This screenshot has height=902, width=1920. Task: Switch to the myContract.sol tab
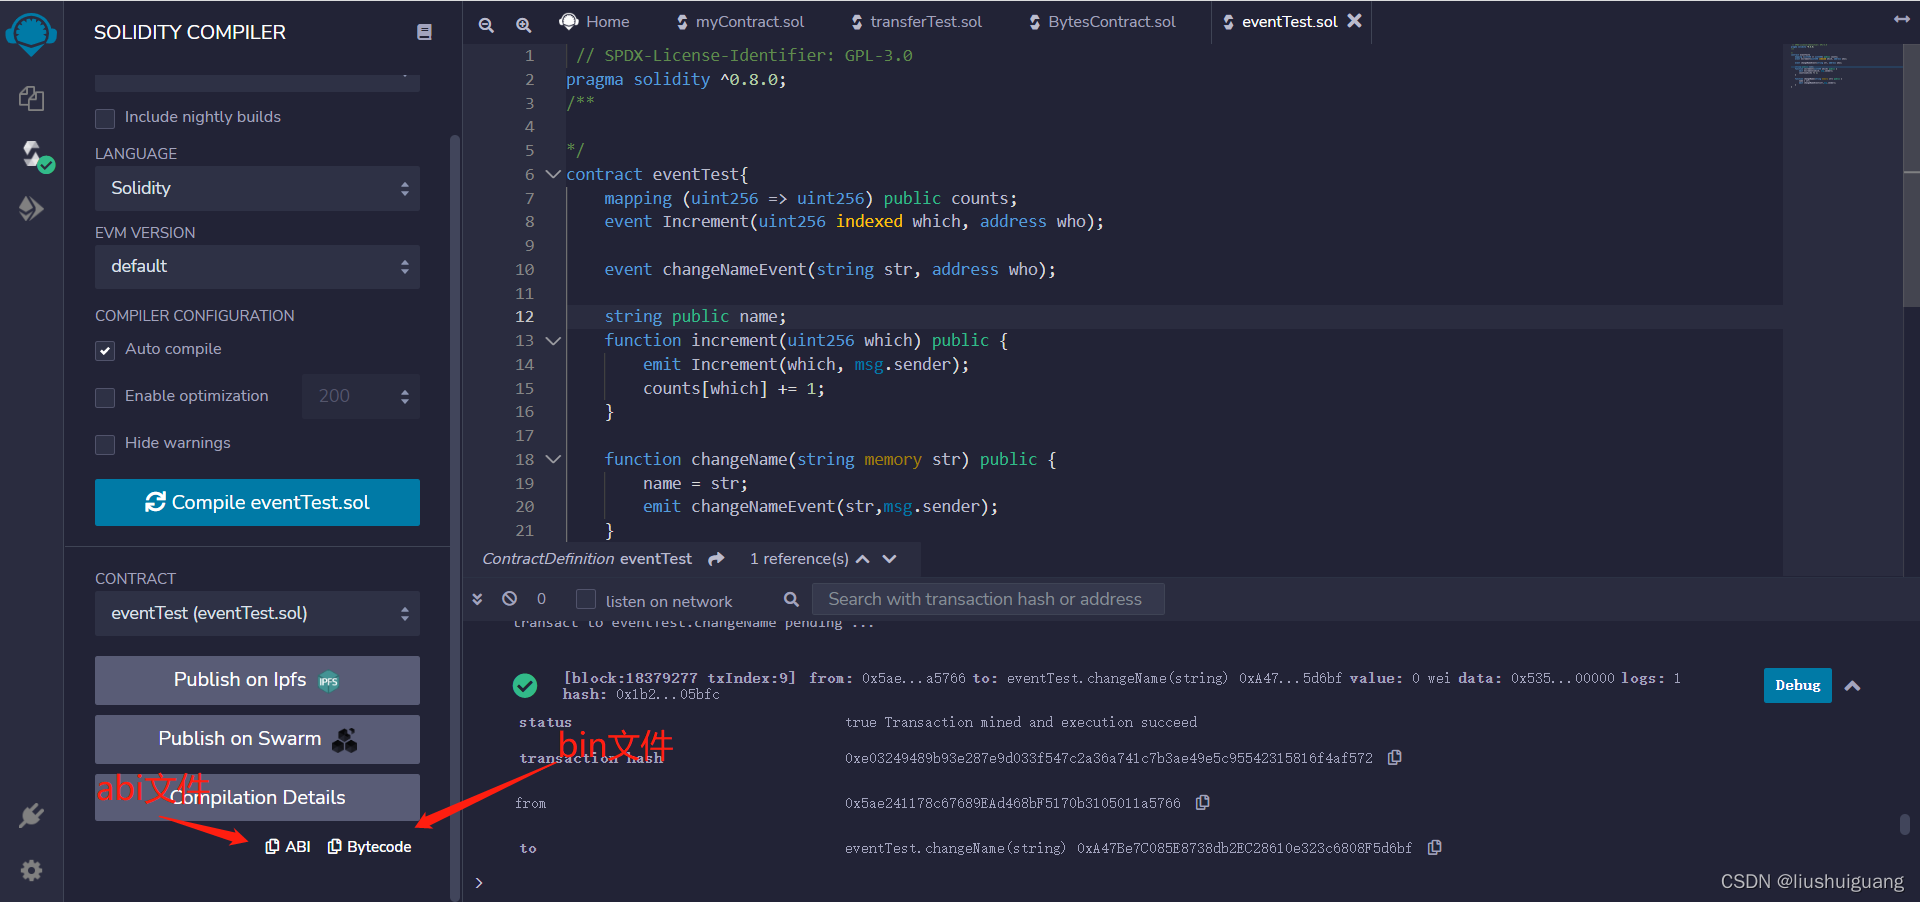(x=740, y=21)
